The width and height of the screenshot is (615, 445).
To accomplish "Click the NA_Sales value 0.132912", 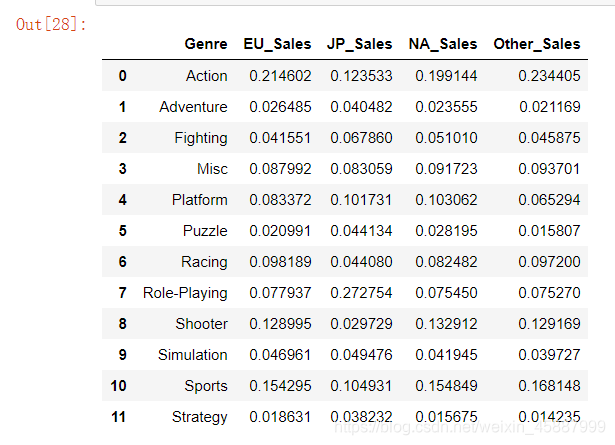I will [442, 324].
